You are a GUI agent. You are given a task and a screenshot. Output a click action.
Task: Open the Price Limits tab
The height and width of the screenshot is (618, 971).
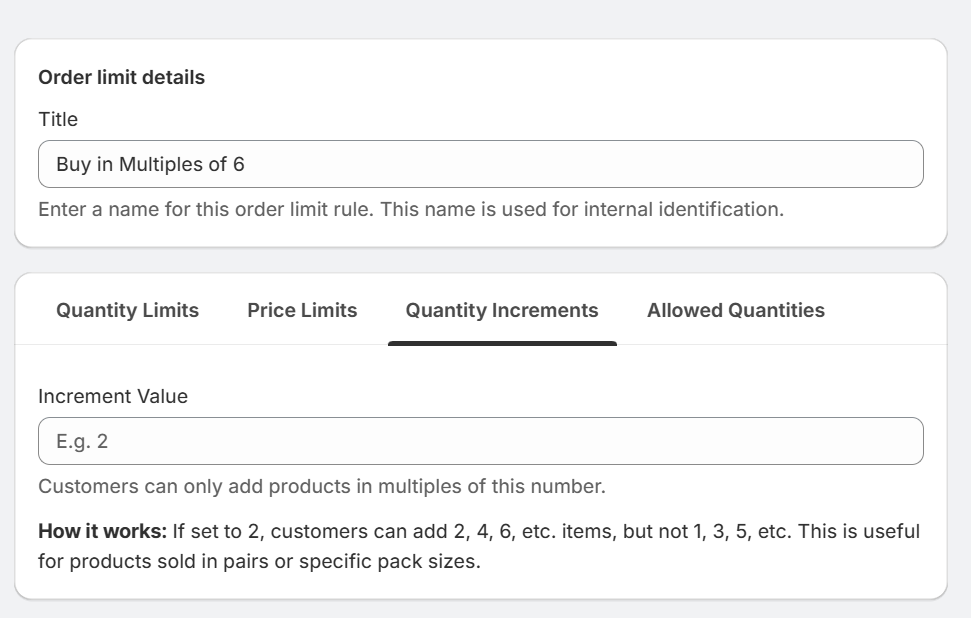(302, 310)
